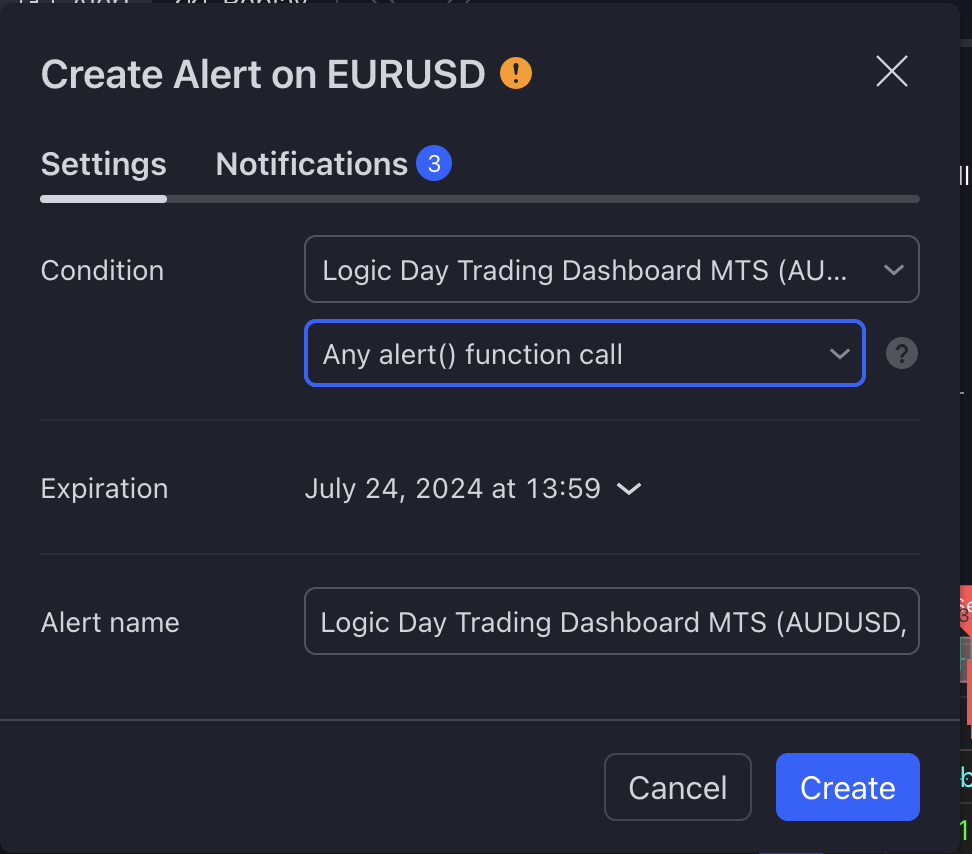Click the orange warning icon beside EURUSD
This screenshot has width=972, height=854.
click(516, 73)
